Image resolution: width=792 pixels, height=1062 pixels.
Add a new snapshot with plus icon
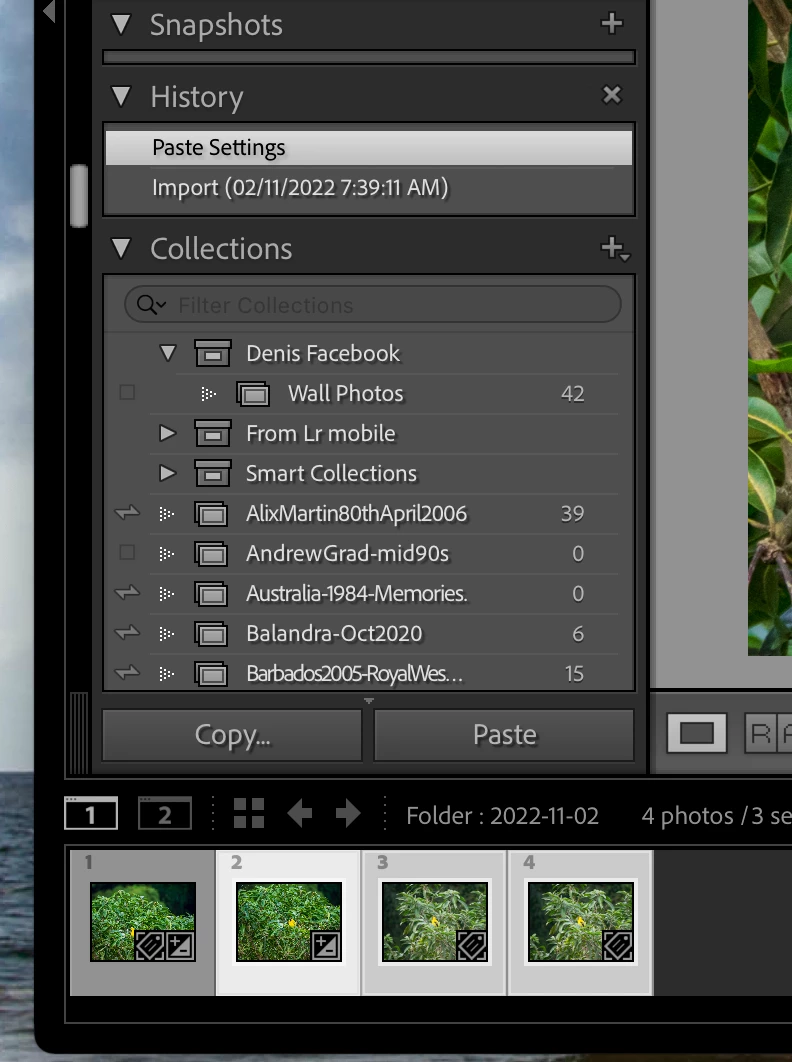(x=611, y=23)
